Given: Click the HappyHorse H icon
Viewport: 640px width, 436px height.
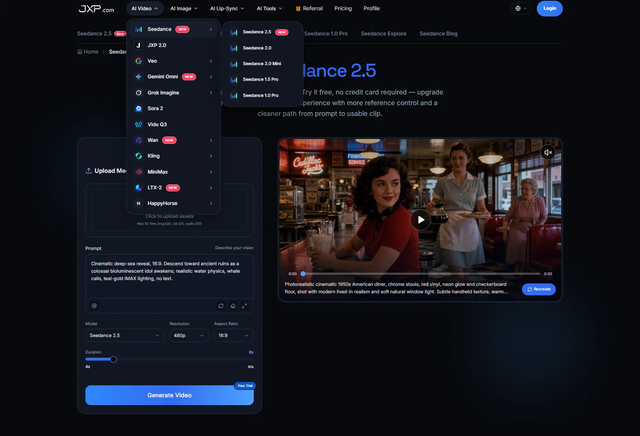Looking at the screenshot, I should 139,203.
